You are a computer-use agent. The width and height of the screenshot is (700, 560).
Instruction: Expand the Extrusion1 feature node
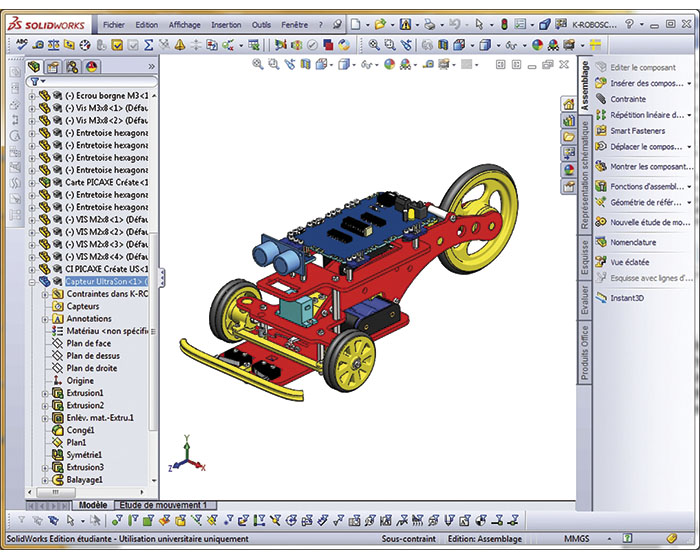[45, 393]
